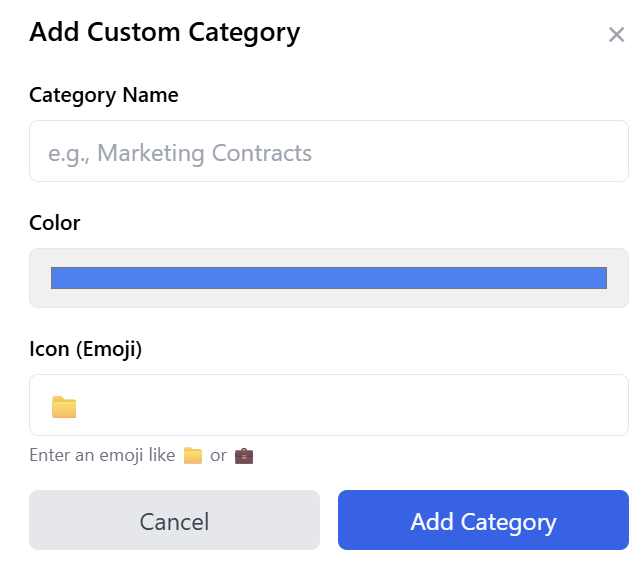Screen dimensions: 637x564
Task: Click the word 'or' between hint emojis
Action: point(218,456)
